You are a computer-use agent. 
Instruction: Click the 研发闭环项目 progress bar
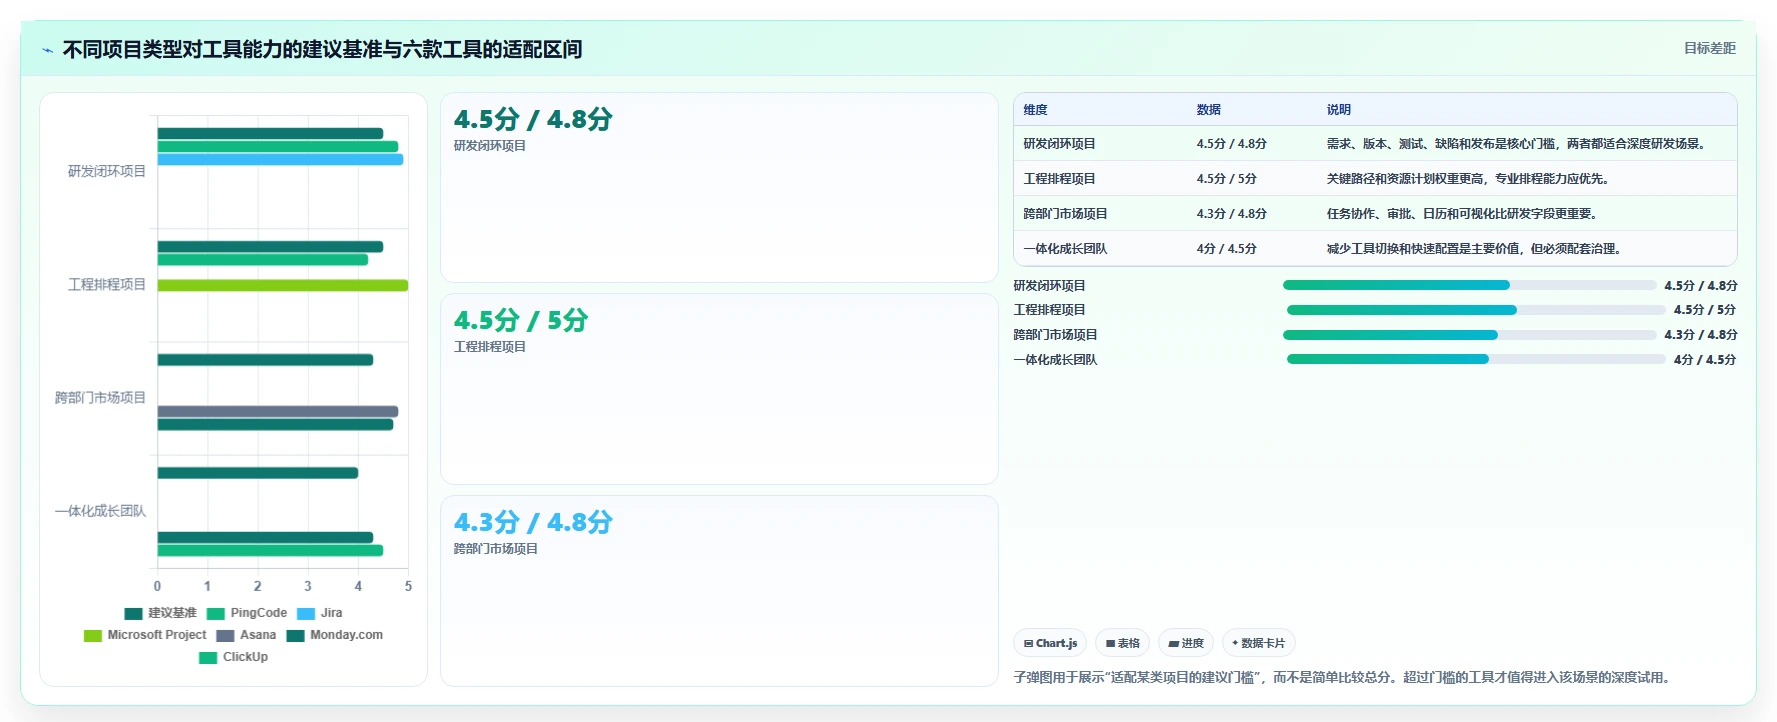click(1470, 285)
